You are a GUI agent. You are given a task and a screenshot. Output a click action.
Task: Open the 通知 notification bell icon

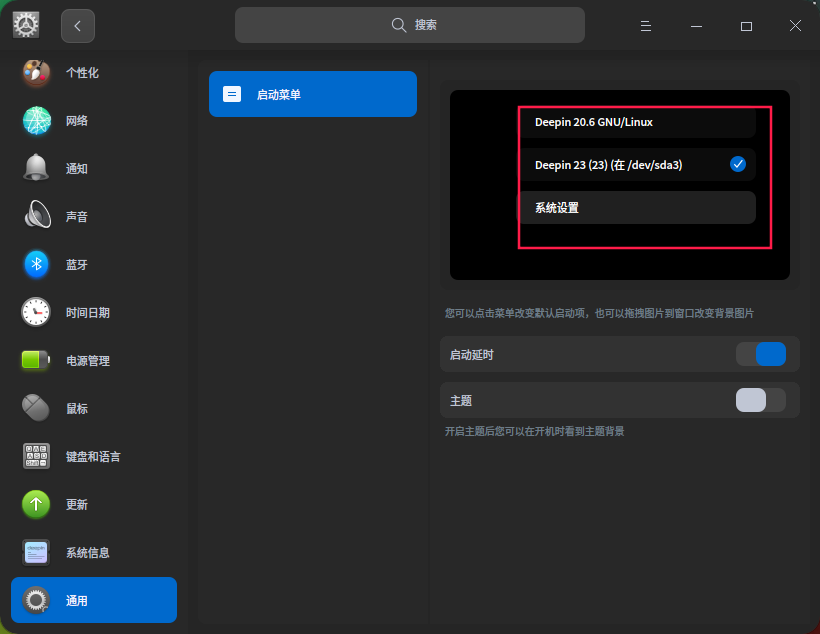(36, 168)
